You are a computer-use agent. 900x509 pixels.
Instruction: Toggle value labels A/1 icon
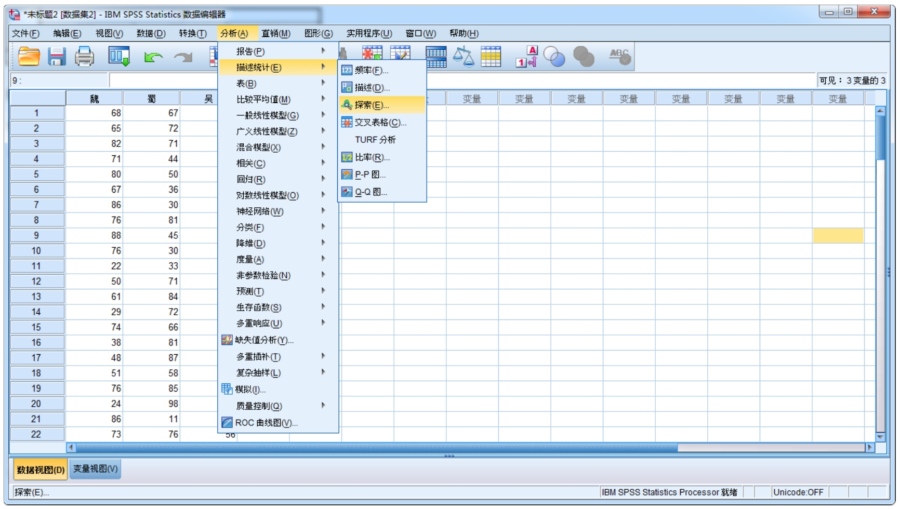pyautogui.click(x=526, y=56)
